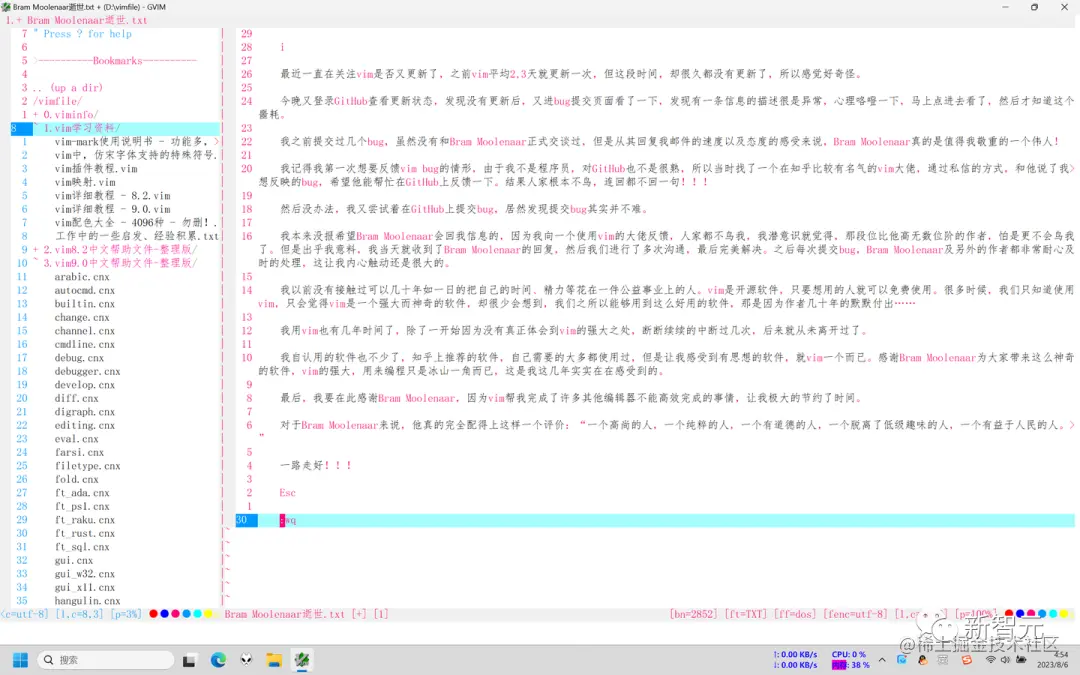The width and height of the screenshot is (1080, 675).
Task: Click the '一路走好！！！' line
Action: (x=316, y=466)
